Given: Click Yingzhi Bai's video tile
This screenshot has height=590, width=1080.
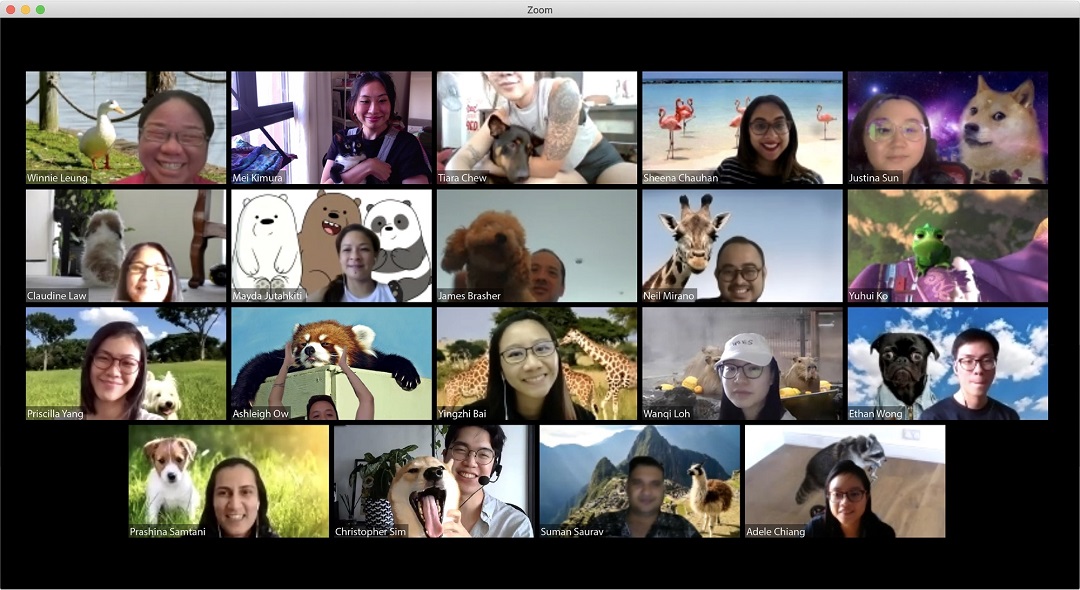Looking at the screenshot, I should [537, 364].
